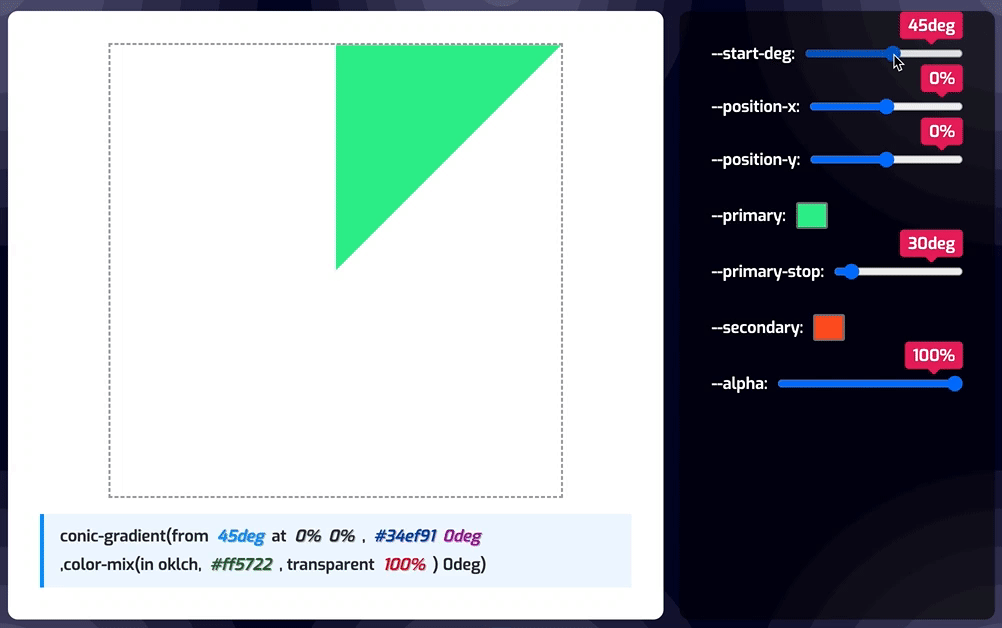
Task: Click the --primary-stop slider handle
Action: click(851, 272)
